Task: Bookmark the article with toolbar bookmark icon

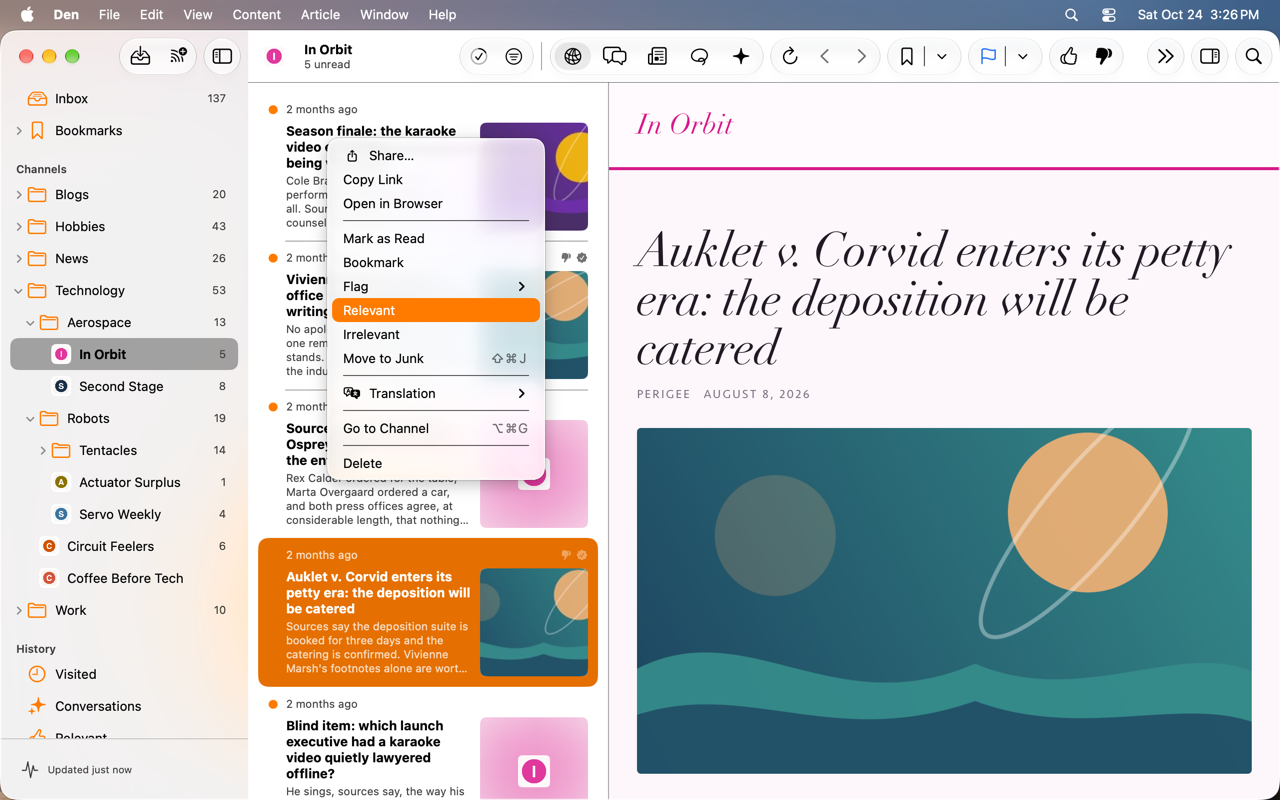Action: pos(907,57)
